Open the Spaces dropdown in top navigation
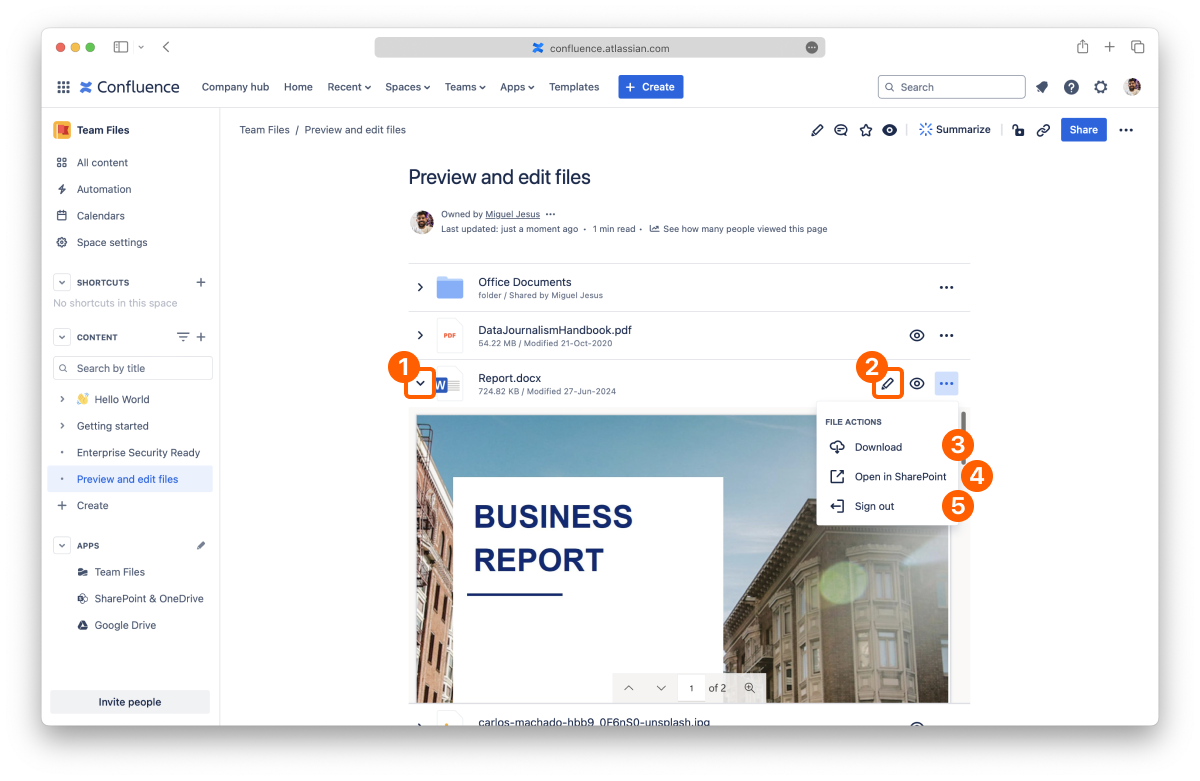 coord(407,87)
